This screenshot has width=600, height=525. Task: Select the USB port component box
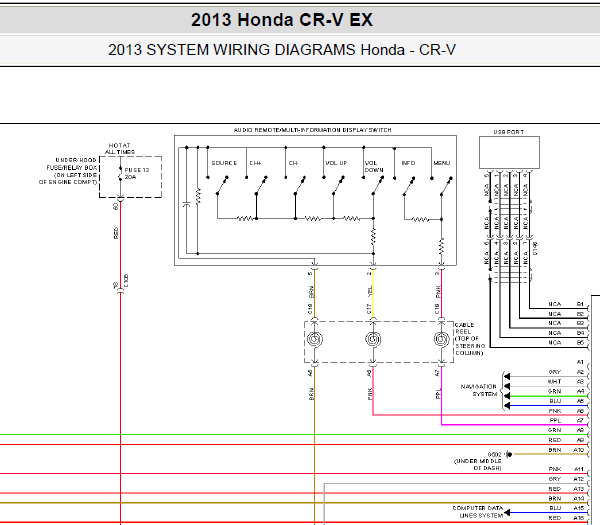509,152
